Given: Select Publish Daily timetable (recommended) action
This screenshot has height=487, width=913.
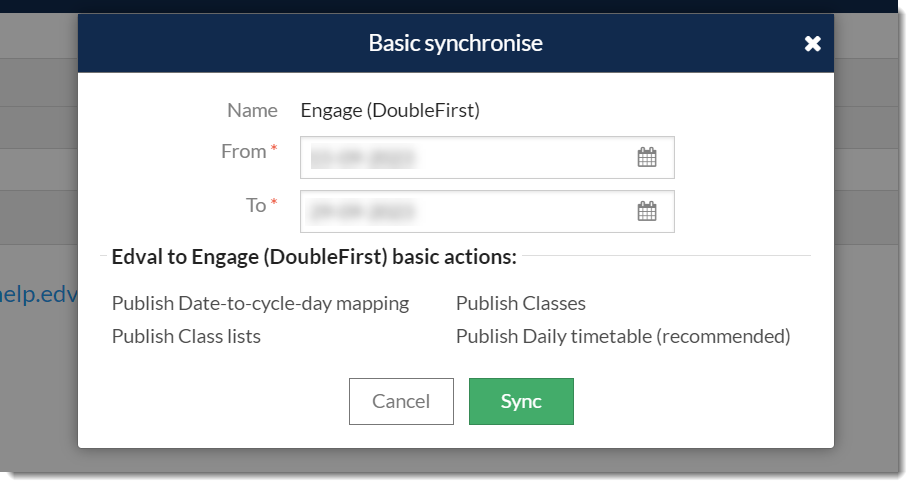Looking at the screenshot, I should (623, 337).
